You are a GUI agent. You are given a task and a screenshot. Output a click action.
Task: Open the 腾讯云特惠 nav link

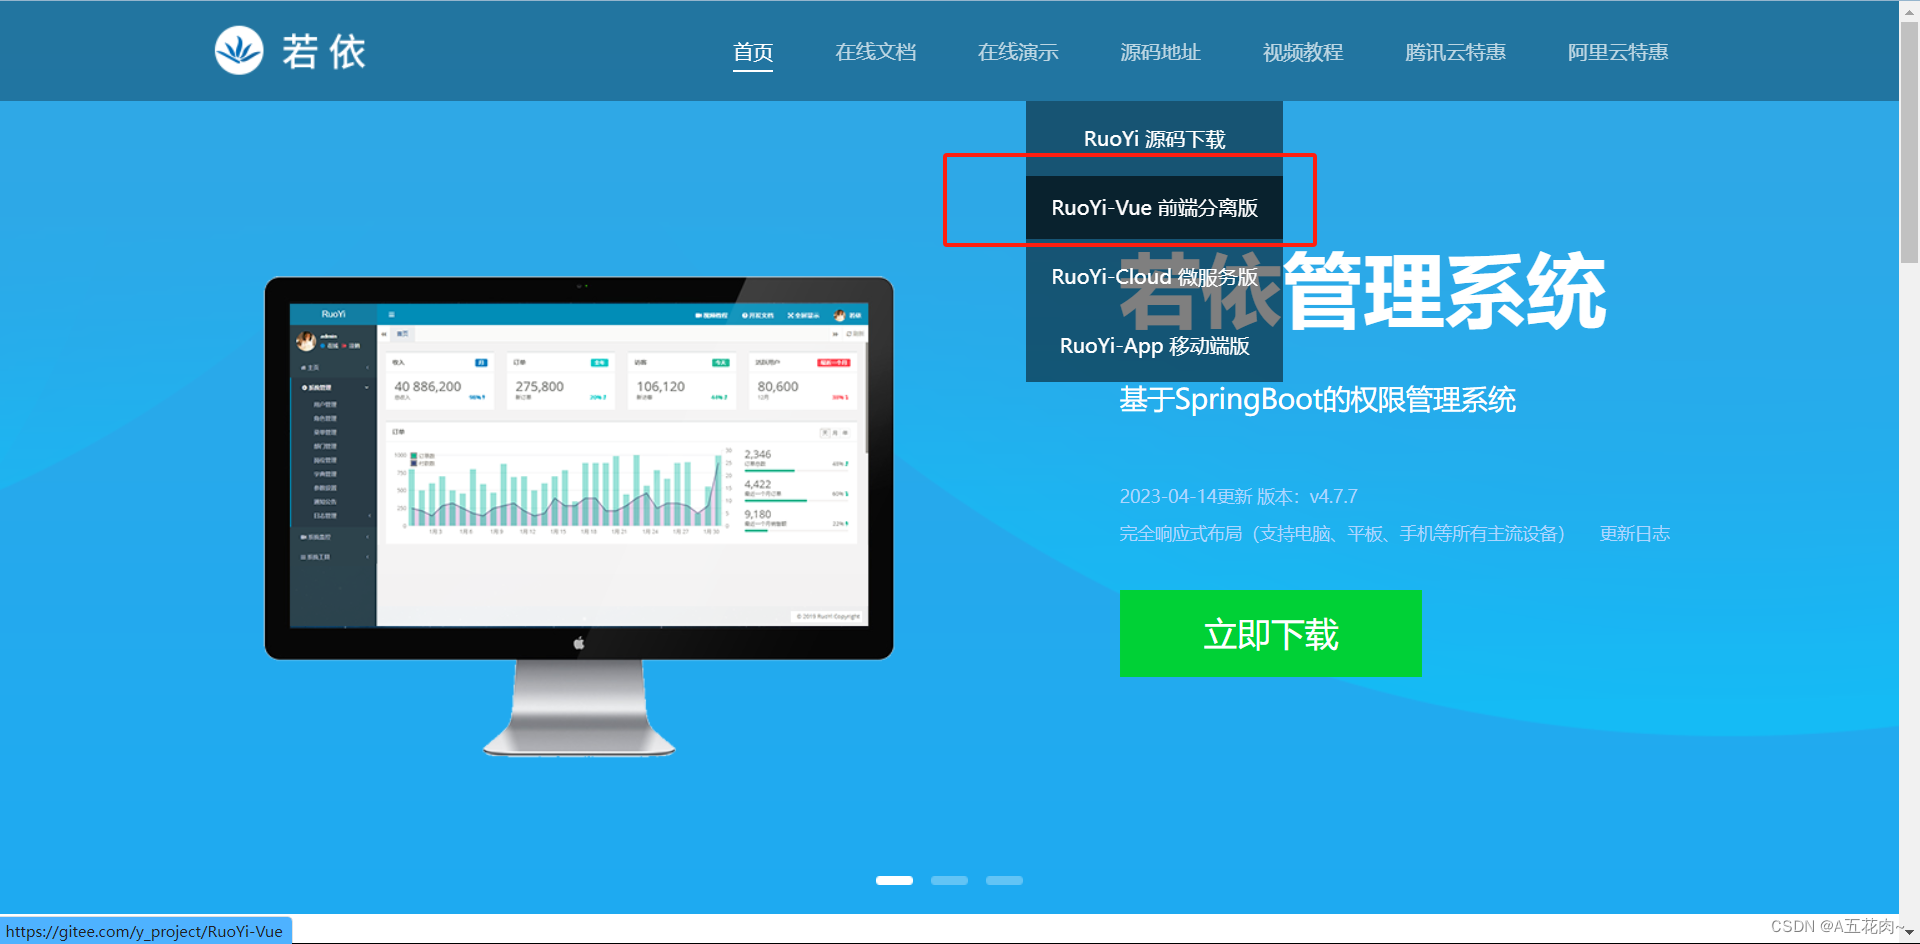(x=1455, y=52)
